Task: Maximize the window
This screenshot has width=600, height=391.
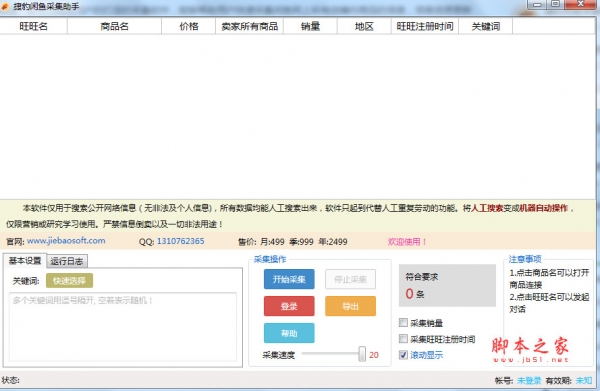Action: point(555,4)
